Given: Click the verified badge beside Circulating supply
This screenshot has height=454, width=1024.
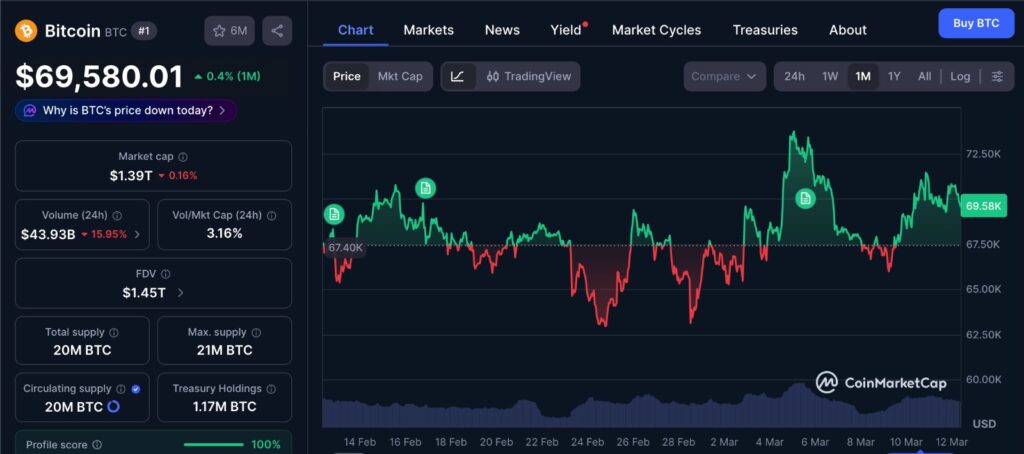Looking at the screenshot, I should point(136,389).
